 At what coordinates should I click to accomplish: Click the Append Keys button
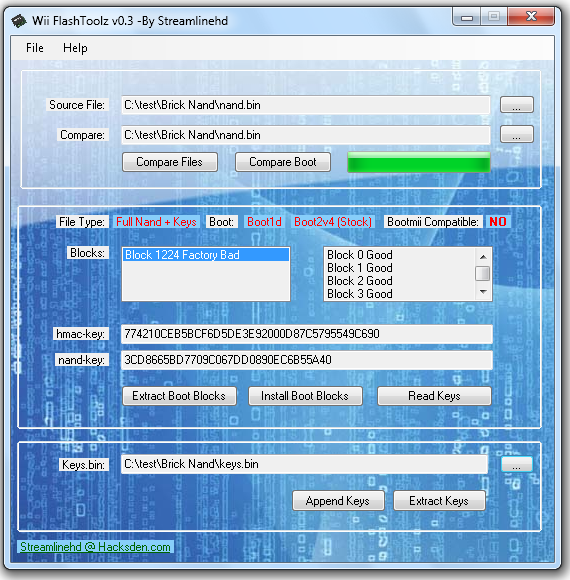338,501
